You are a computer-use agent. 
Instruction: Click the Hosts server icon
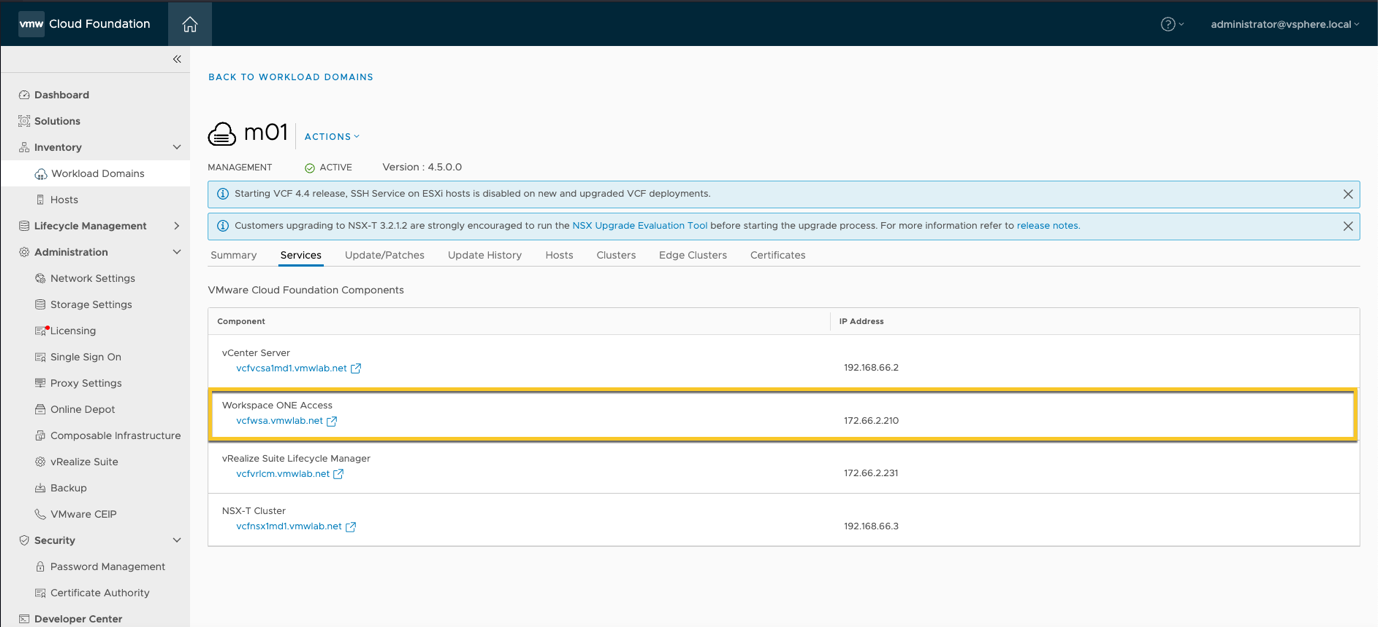[x=41, y=200]
